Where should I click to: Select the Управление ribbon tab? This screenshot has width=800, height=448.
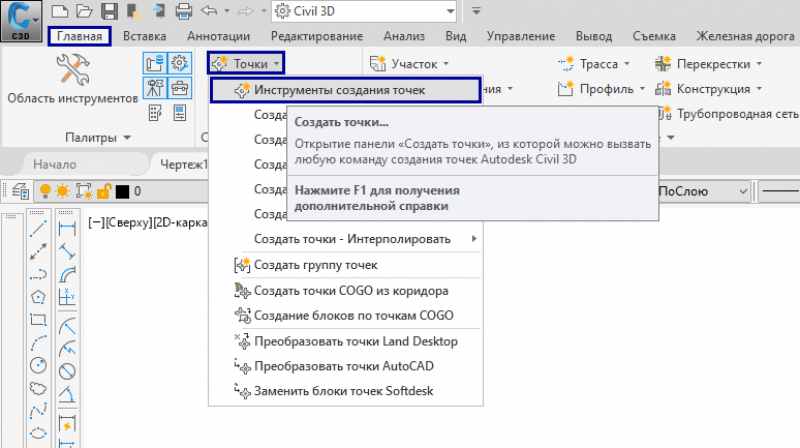click(520, 36)
